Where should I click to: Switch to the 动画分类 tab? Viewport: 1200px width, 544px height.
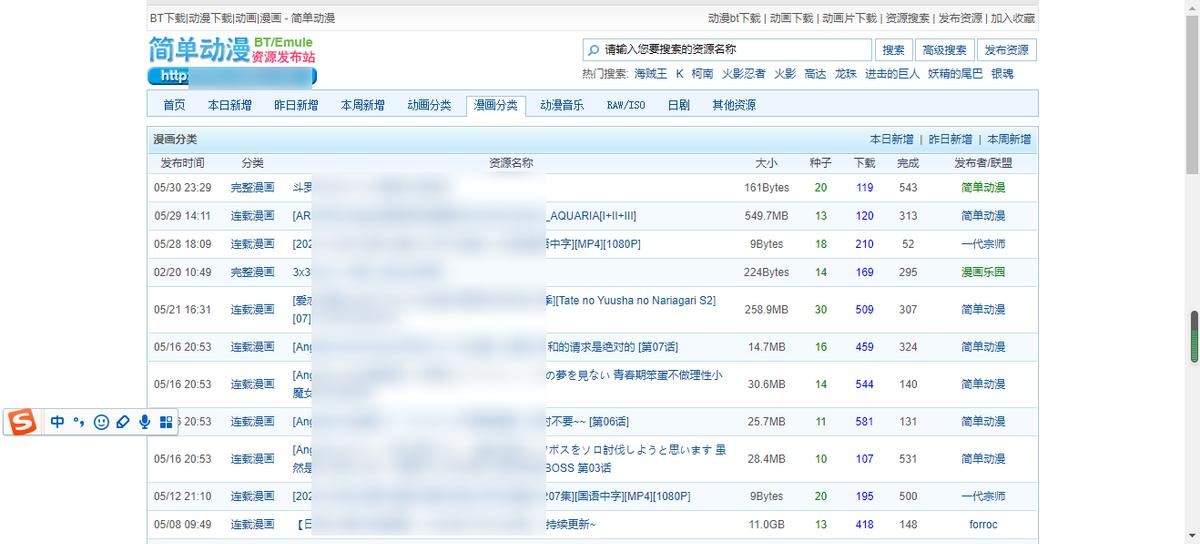[429, 105]
